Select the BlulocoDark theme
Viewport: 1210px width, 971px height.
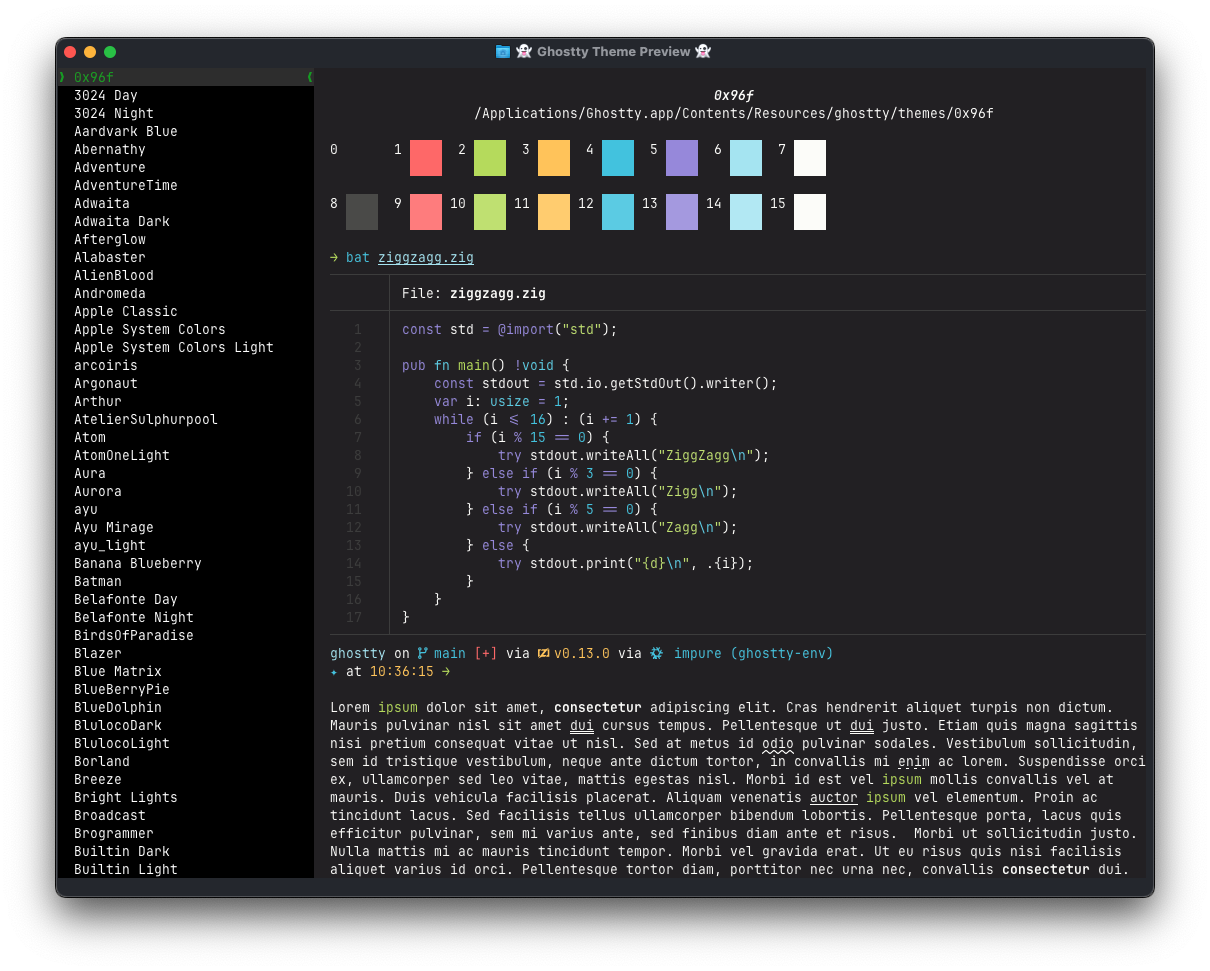click(118, 726)
